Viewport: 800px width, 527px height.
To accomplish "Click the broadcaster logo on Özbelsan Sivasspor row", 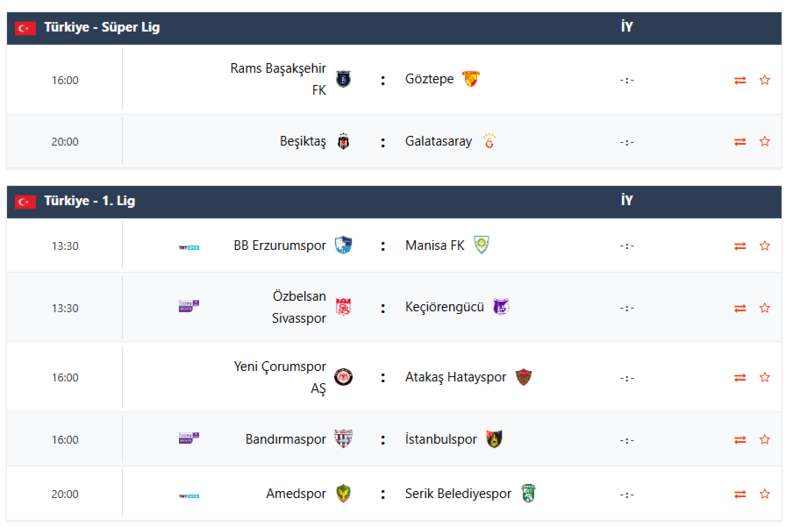I will click(188, 306).
